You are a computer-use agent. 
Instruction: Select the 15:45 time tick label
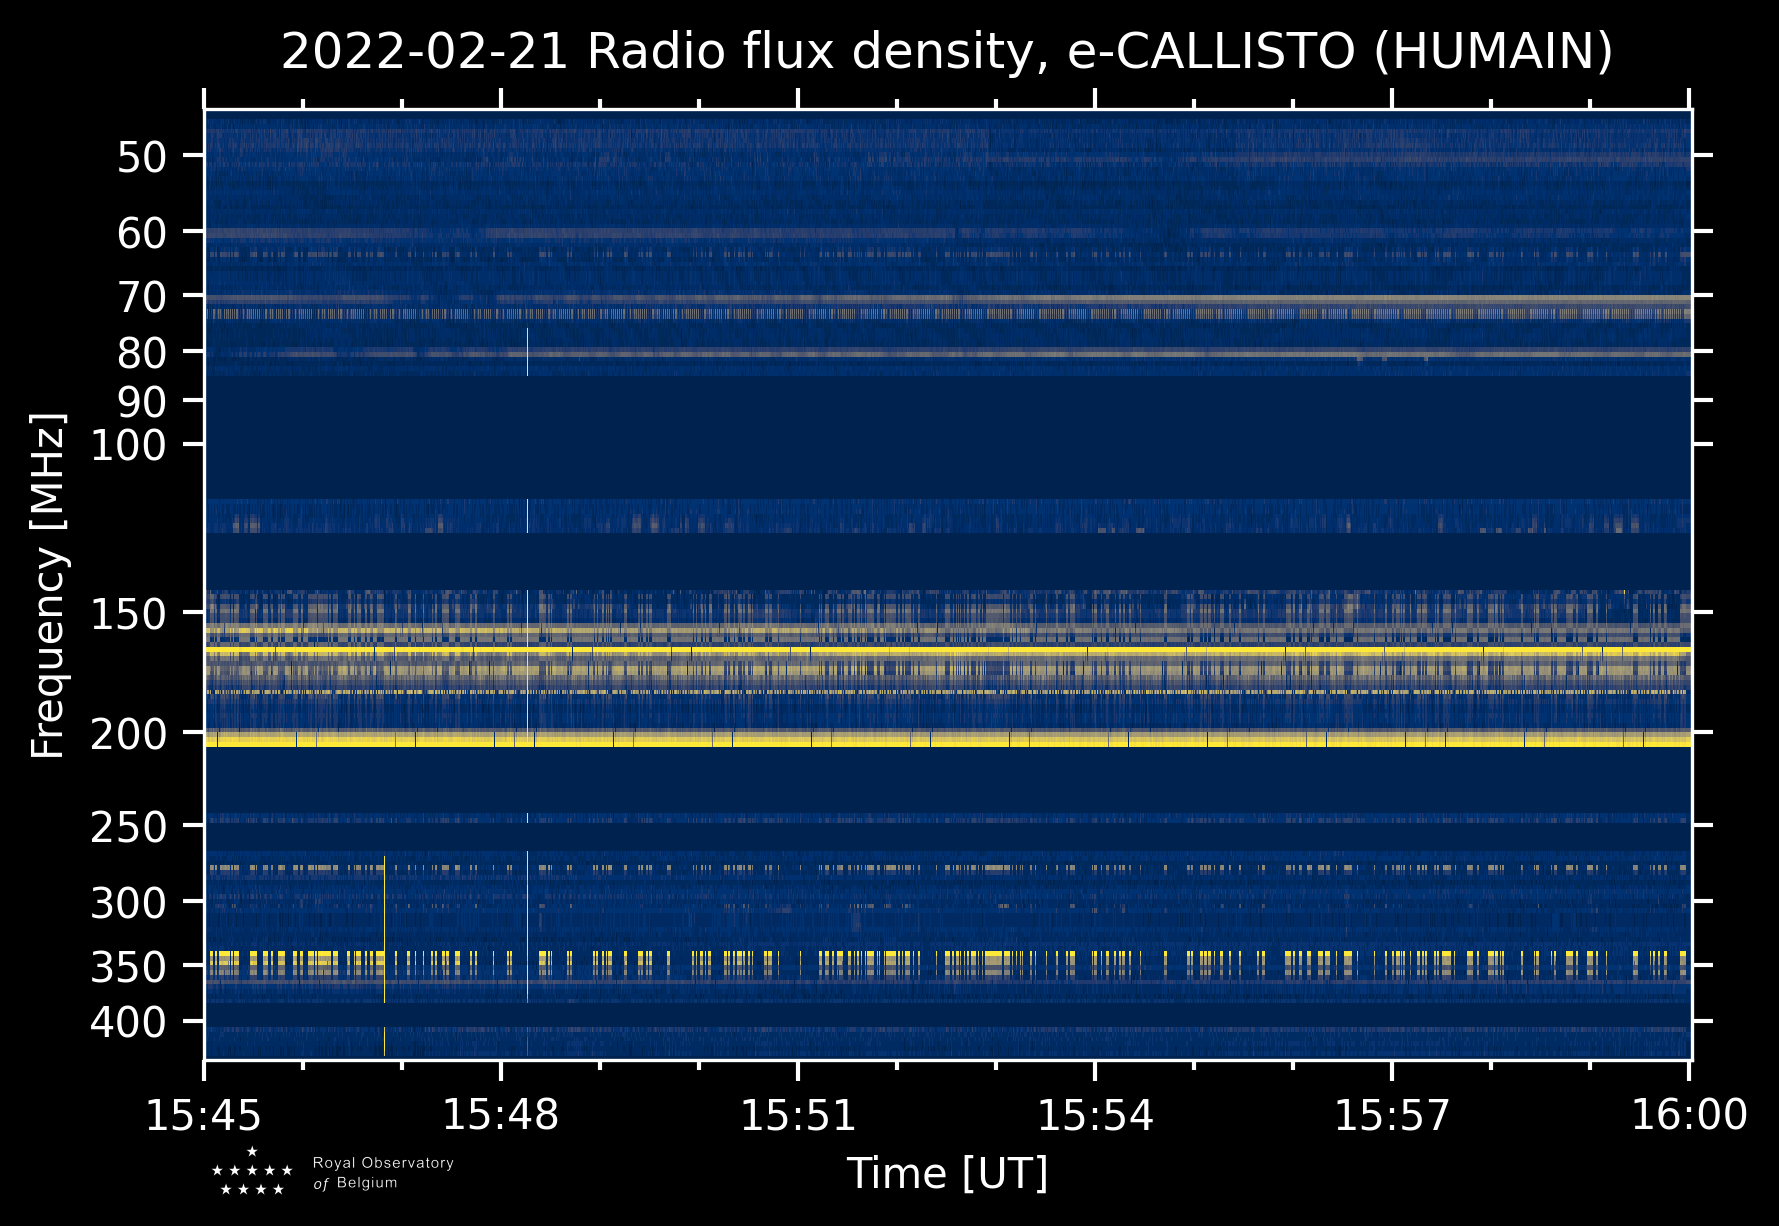204,1115
